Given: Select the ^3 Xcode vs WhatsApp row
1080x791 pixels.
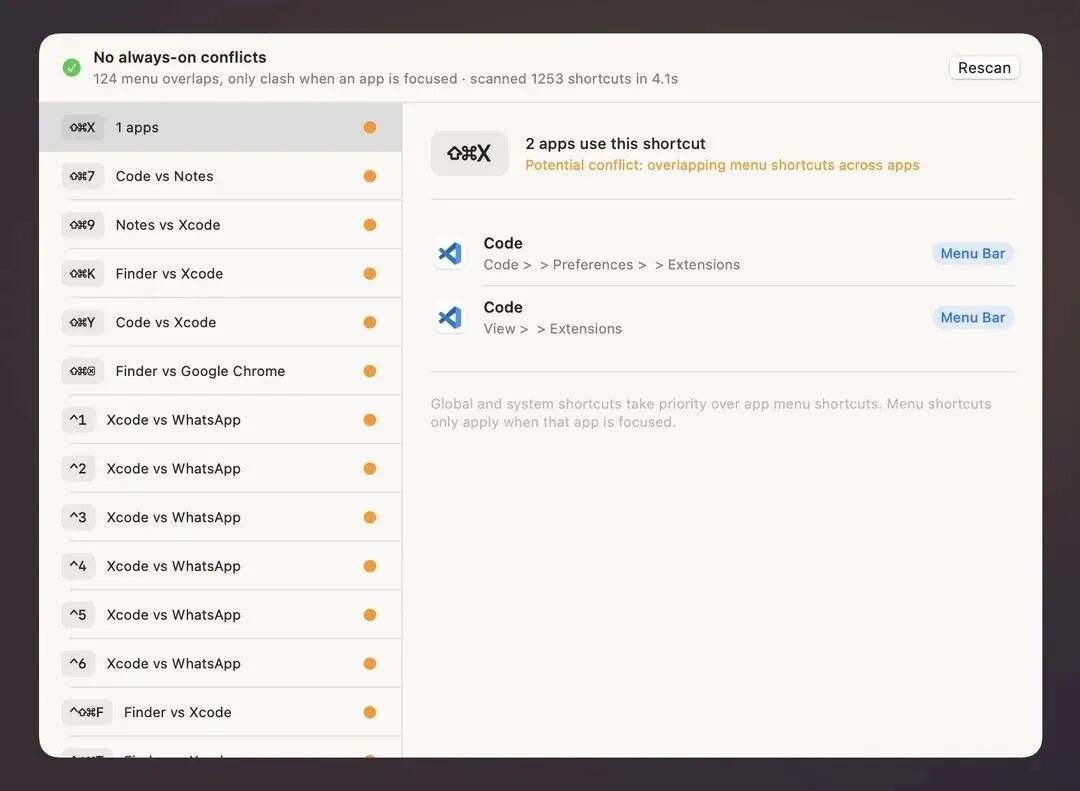Looking at the screenshot, I should pos(220,517).
